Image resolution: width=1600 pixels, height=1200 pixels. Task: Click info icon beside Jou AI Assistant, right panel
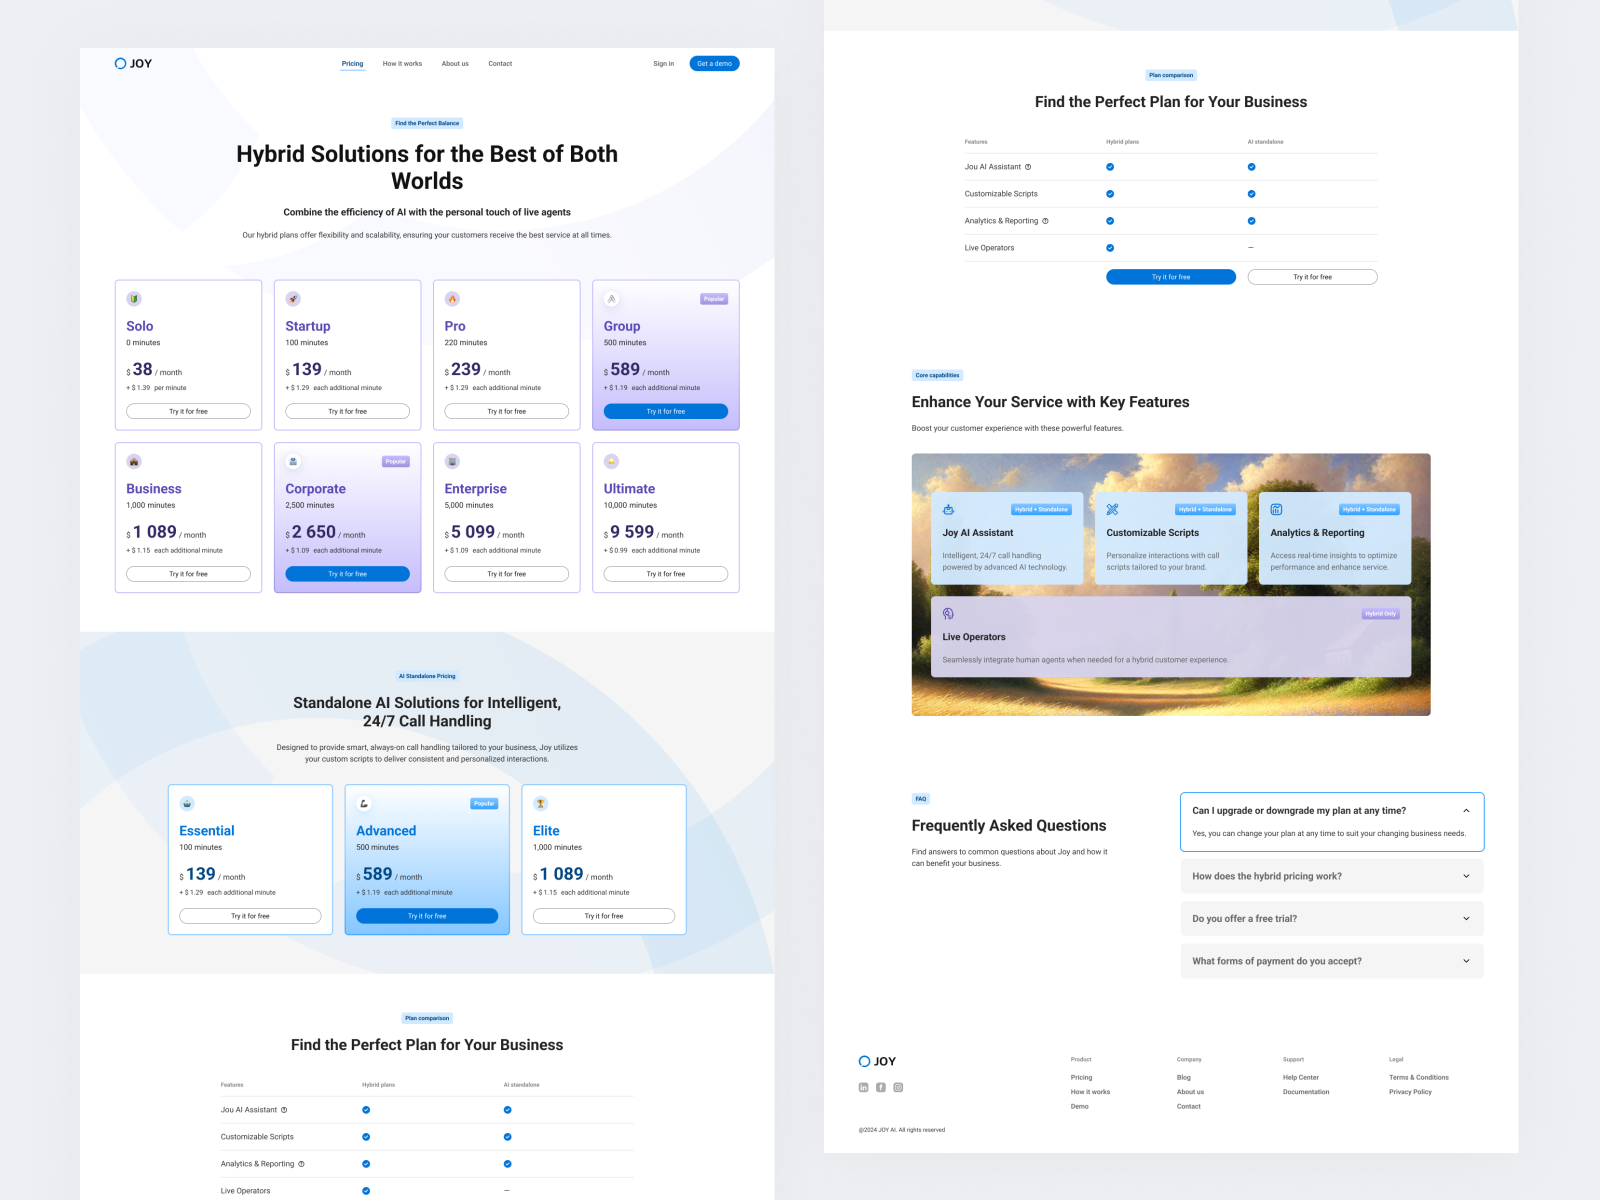point(1028,167)
